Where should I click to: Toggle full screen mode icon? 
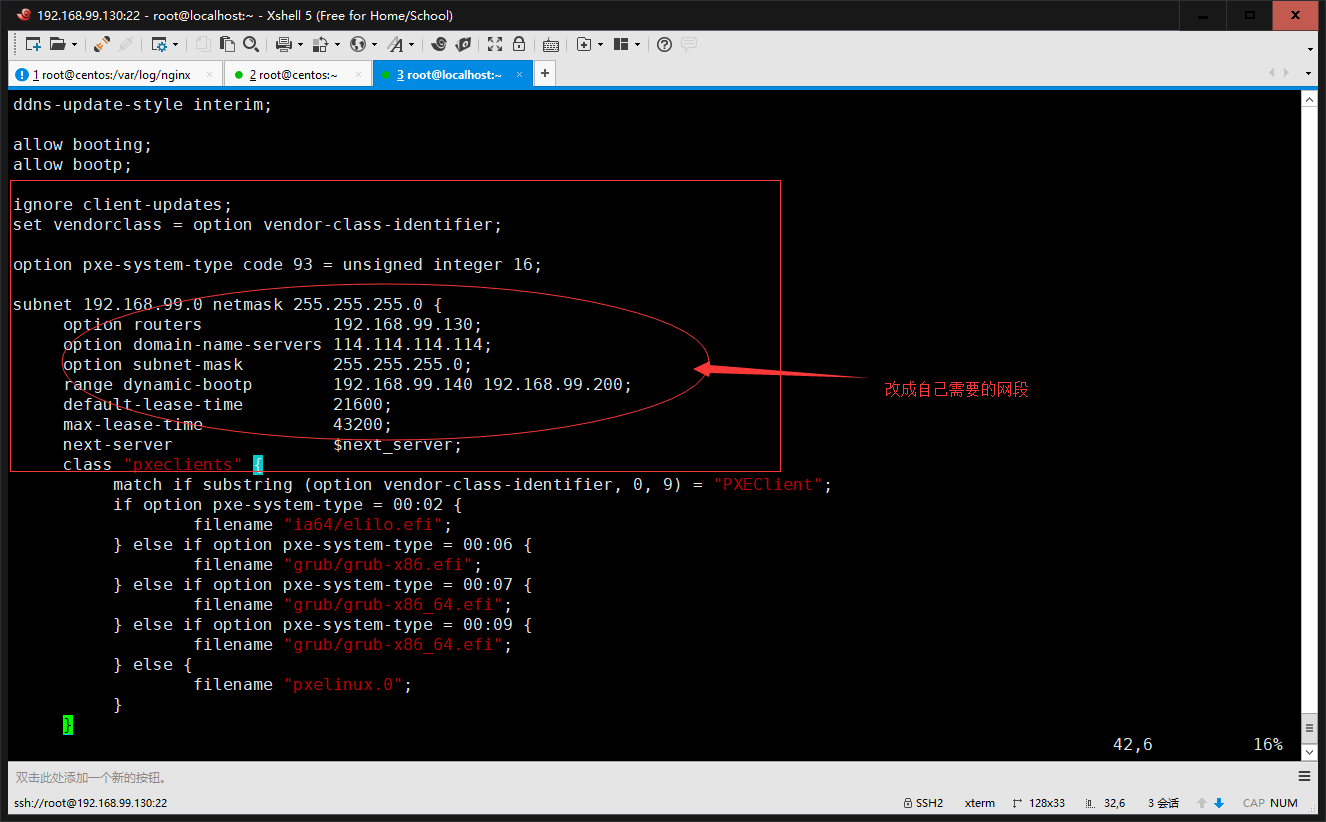click(494, 44)
